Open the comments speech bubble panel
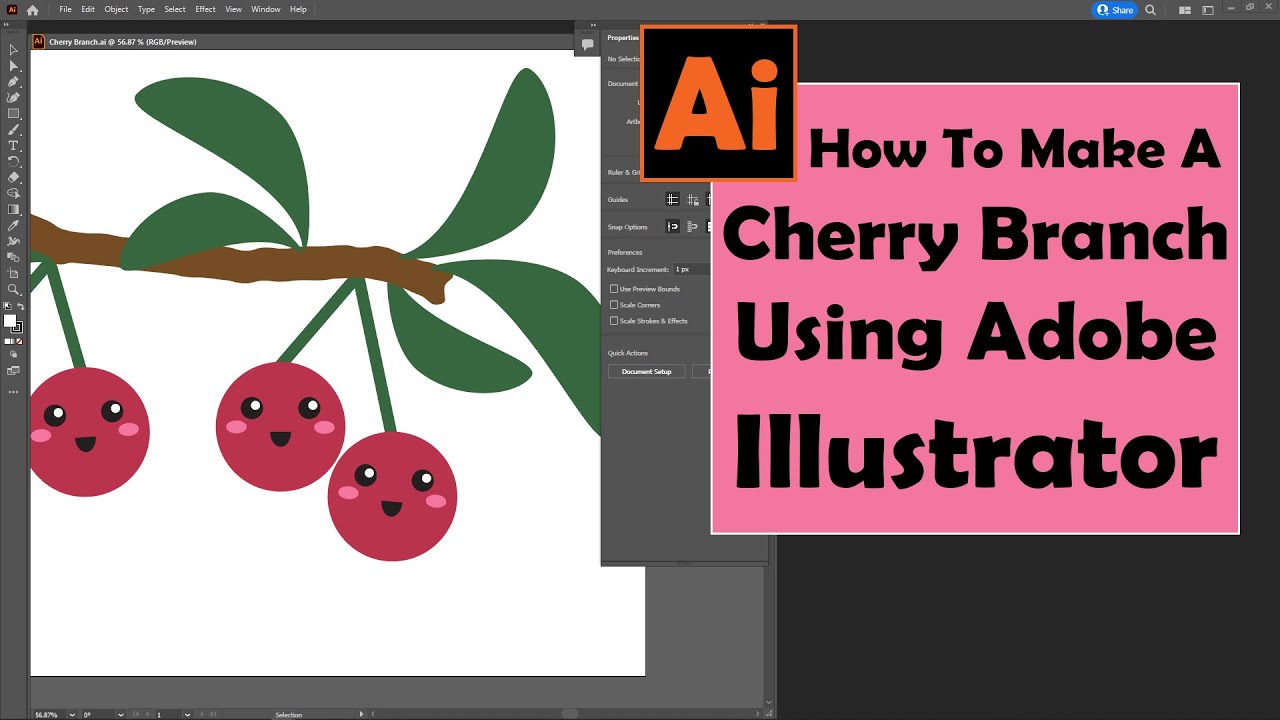The width and height of the screenshot is (1280, 720). tap(588, 44)
